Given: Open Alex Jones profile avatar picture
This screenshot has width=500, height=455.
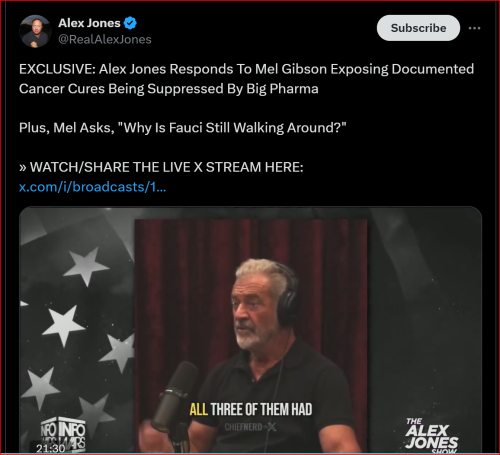Looking at the screenshot, I should (35, 31).
